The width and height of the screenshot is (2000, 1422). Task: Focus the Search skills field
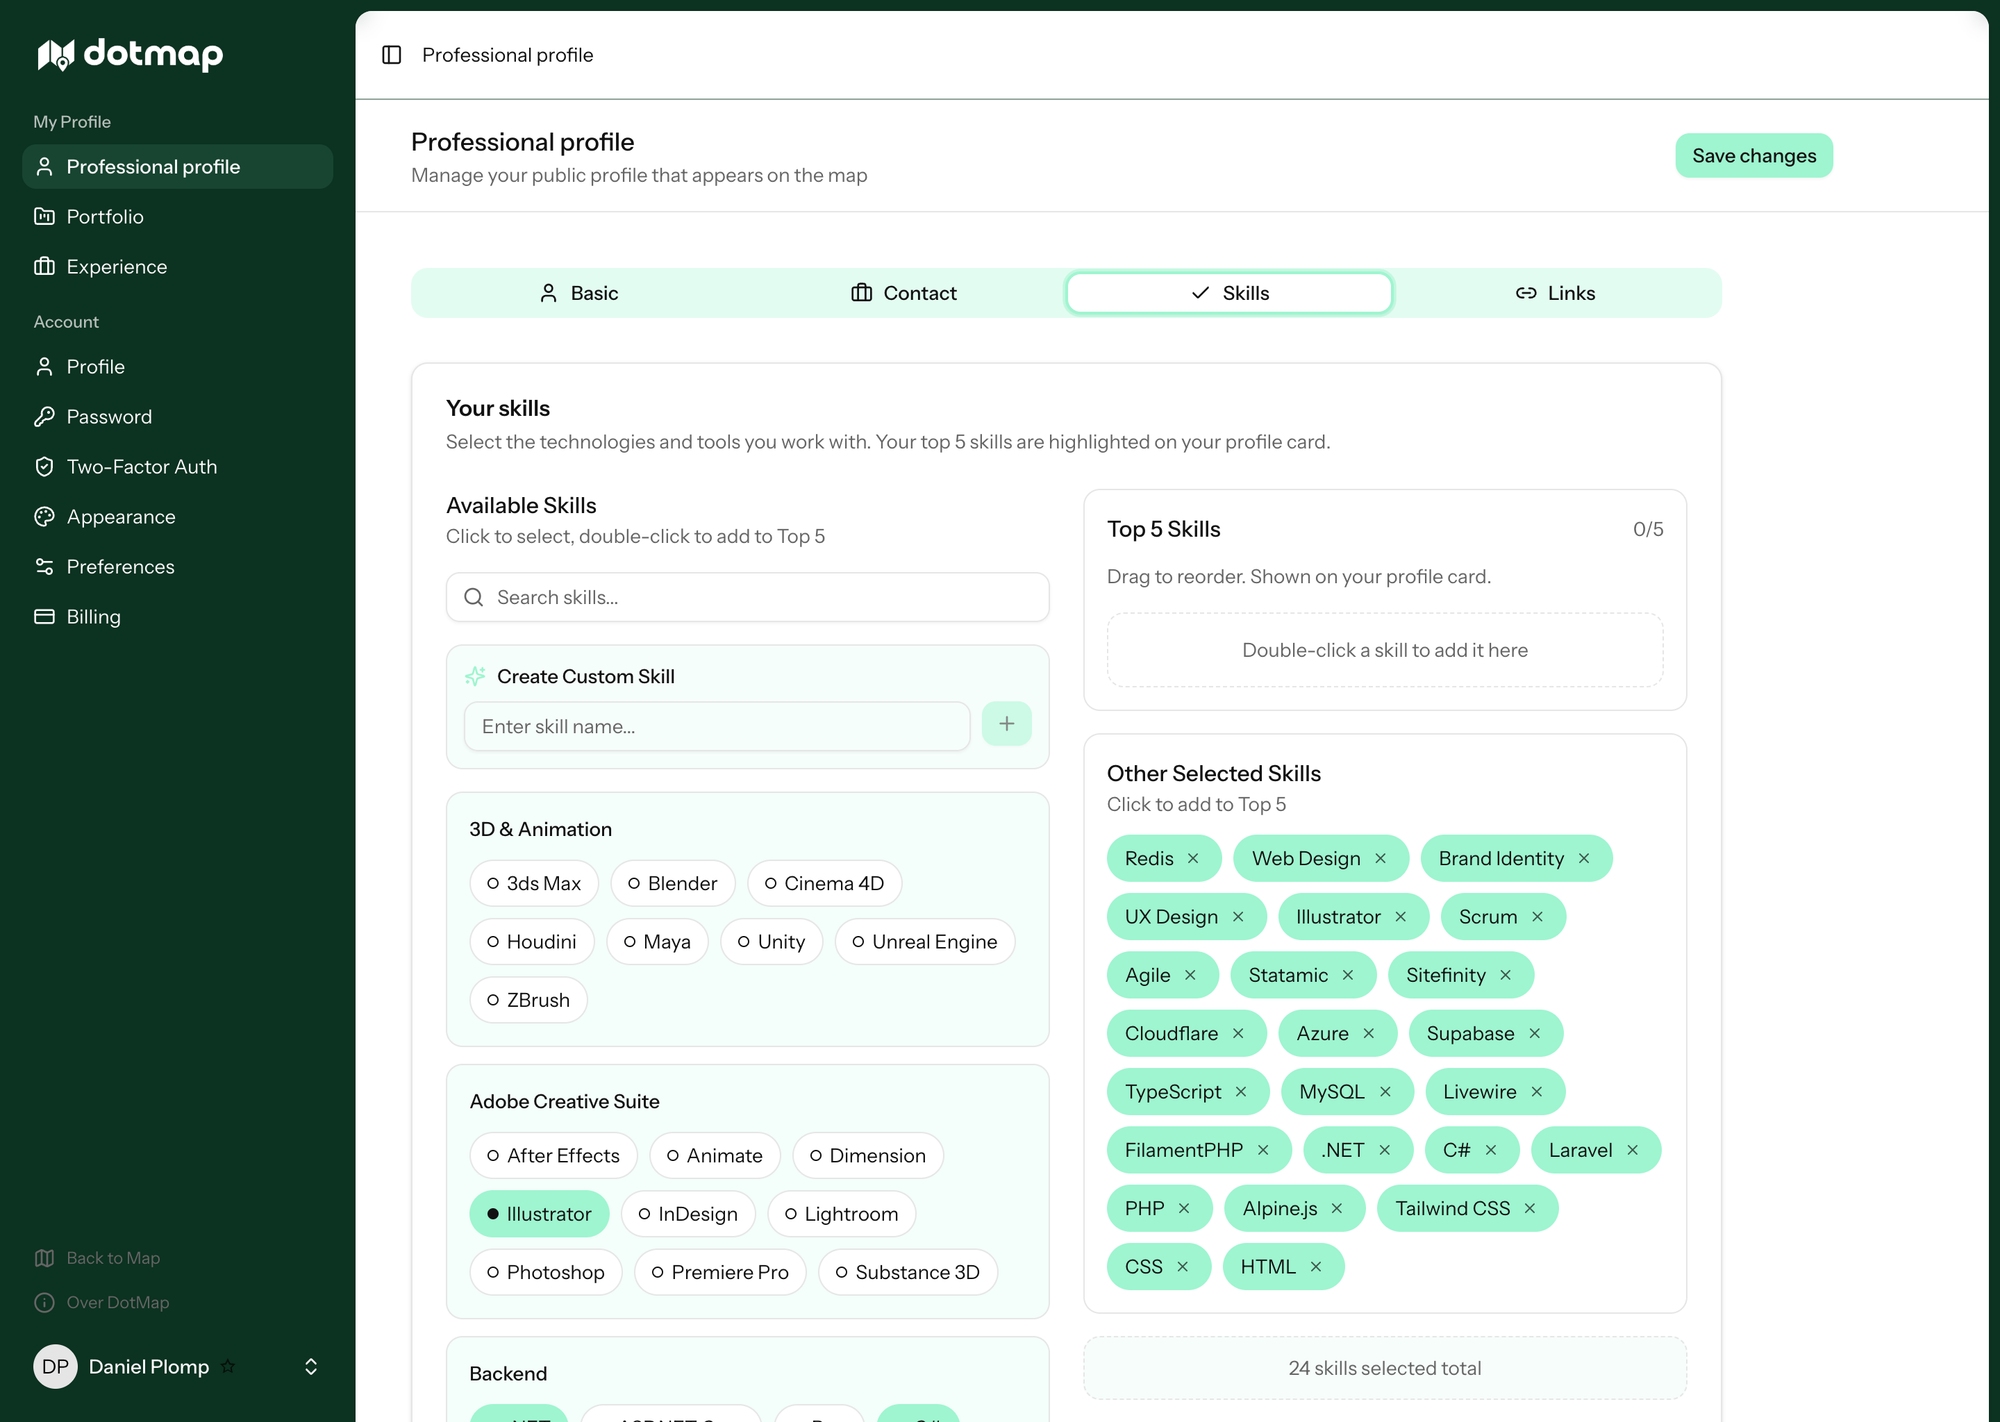click(747, 597)
